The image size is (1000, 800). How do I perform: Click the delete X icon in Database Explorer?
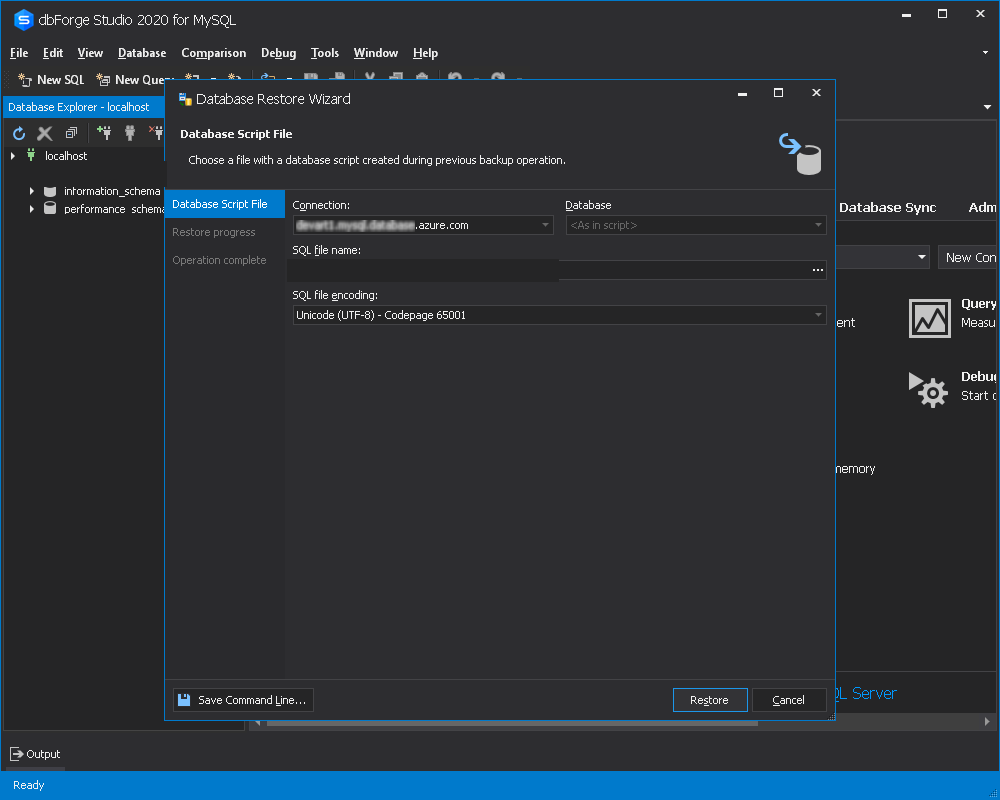pos(45,133)
